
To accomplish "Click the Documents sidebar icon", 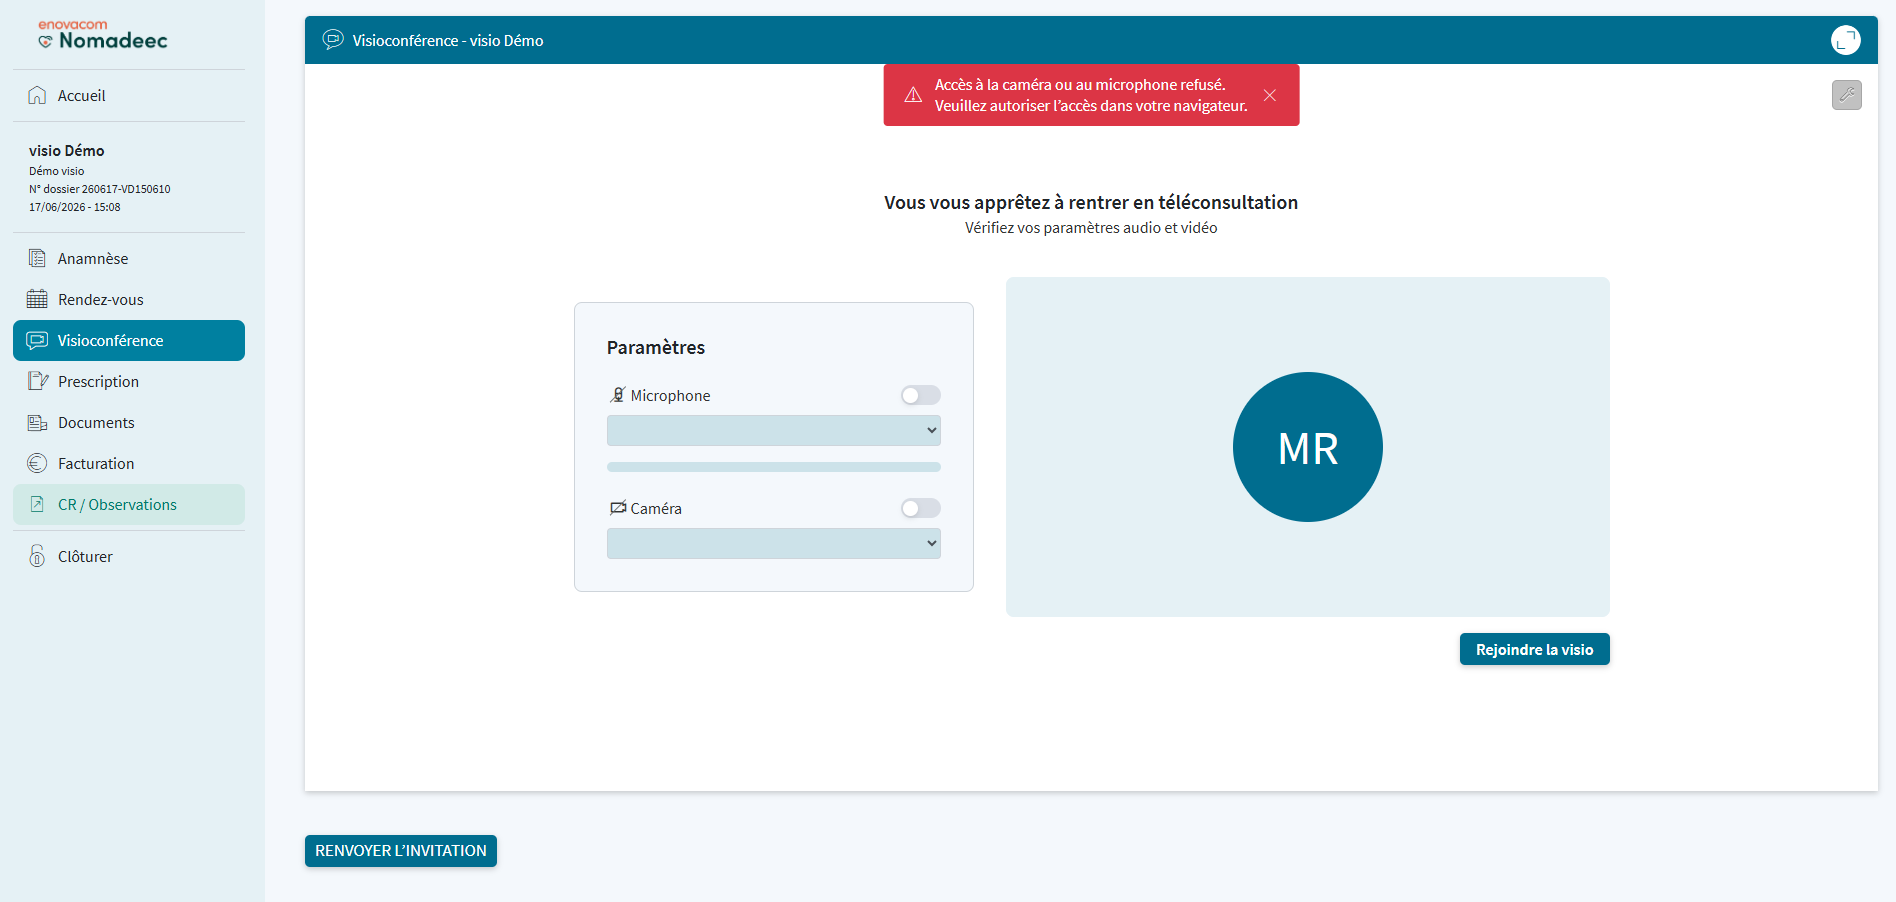I will click(x=37, y=422).
